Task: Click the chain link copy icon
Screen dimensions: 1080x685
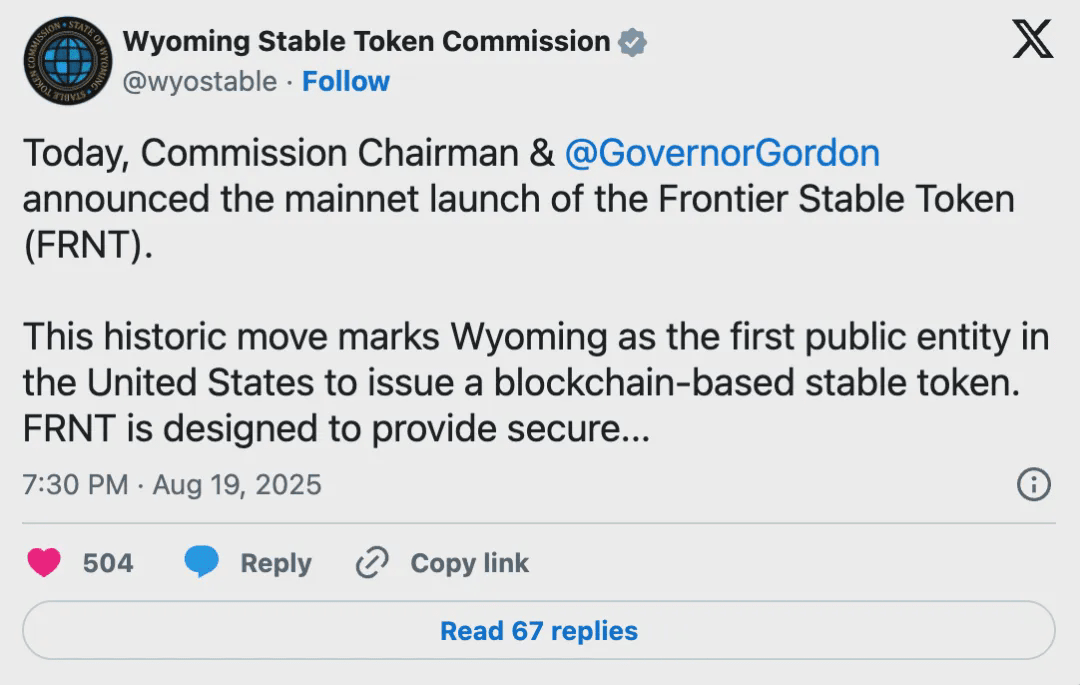Action: [372, 563]
